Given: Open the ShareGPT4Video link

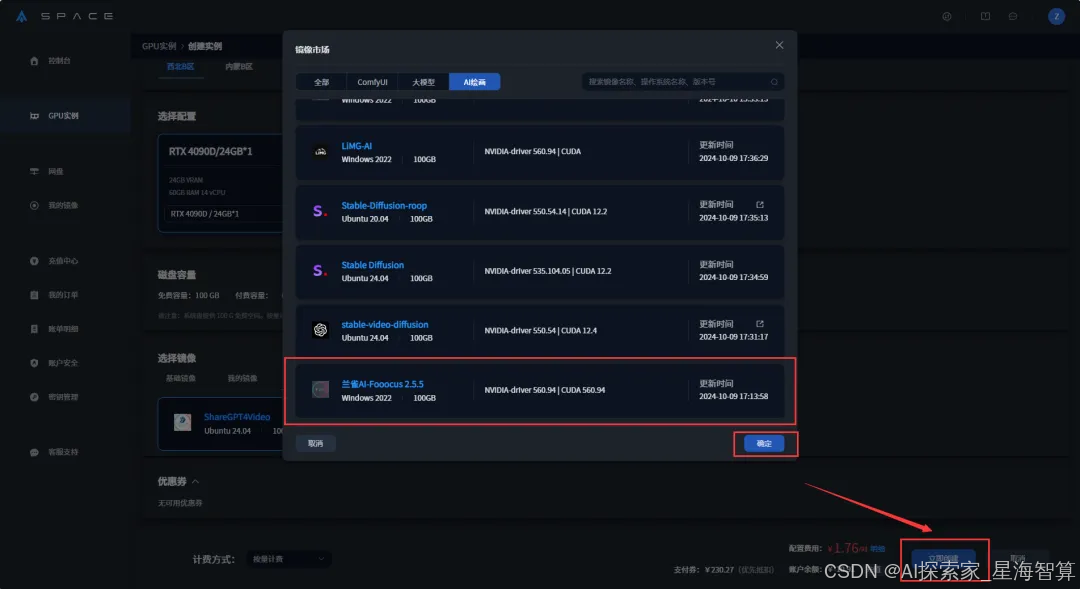Looking at the screenshot, I should pyautogui.click(x=237, y=417).
